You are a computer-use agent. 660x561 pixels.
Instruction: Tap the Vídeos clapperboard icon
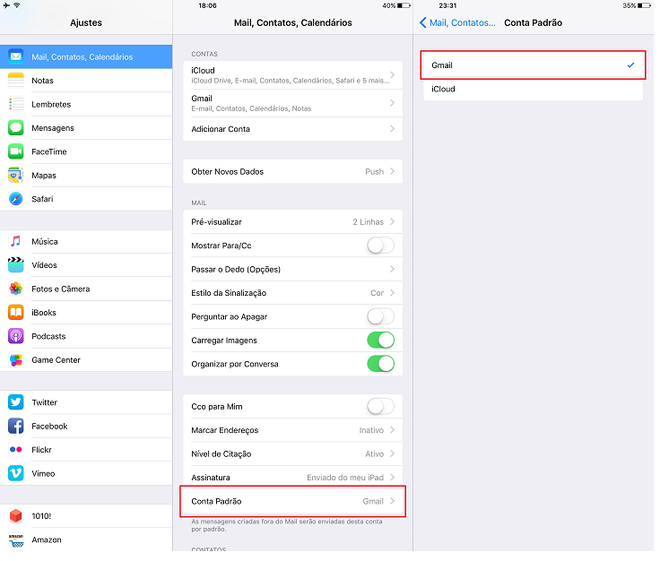(x=16, y=265)
